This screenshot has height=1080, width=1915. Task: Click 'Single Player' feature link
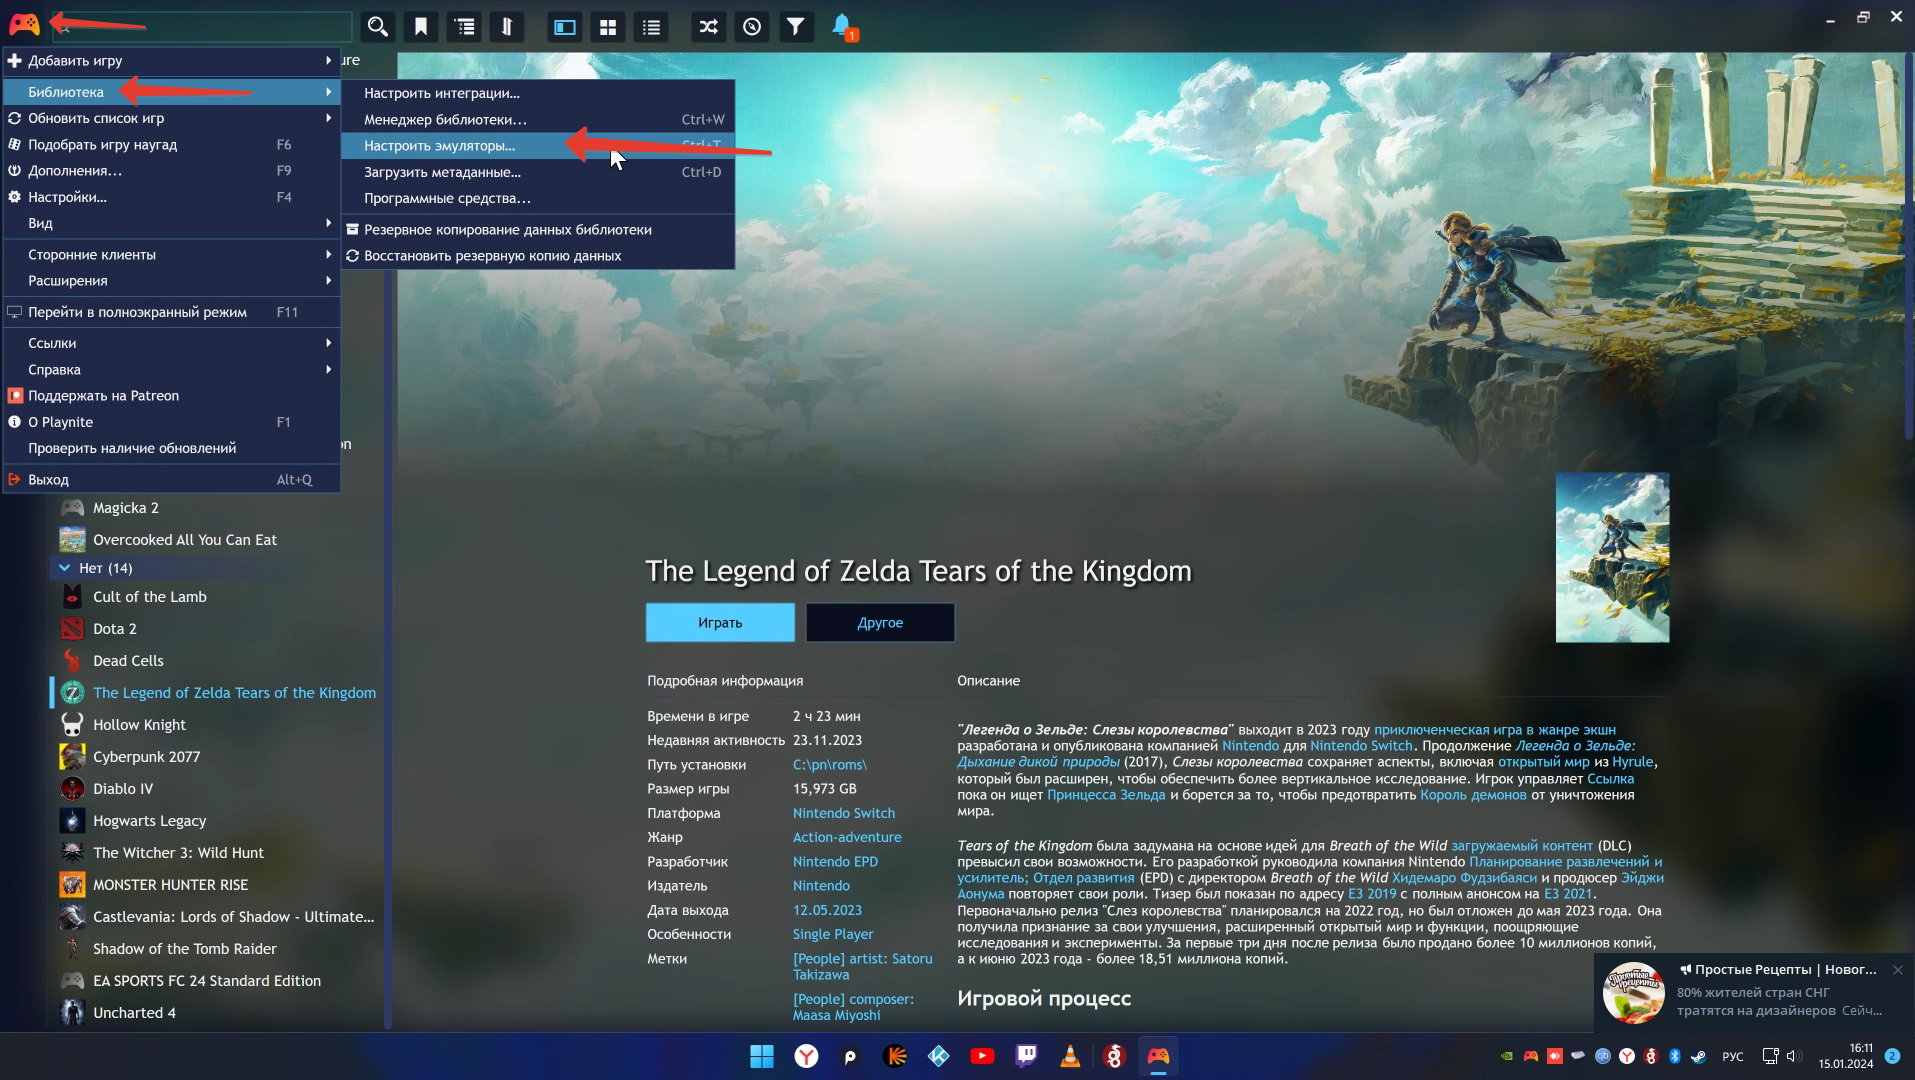833,934
